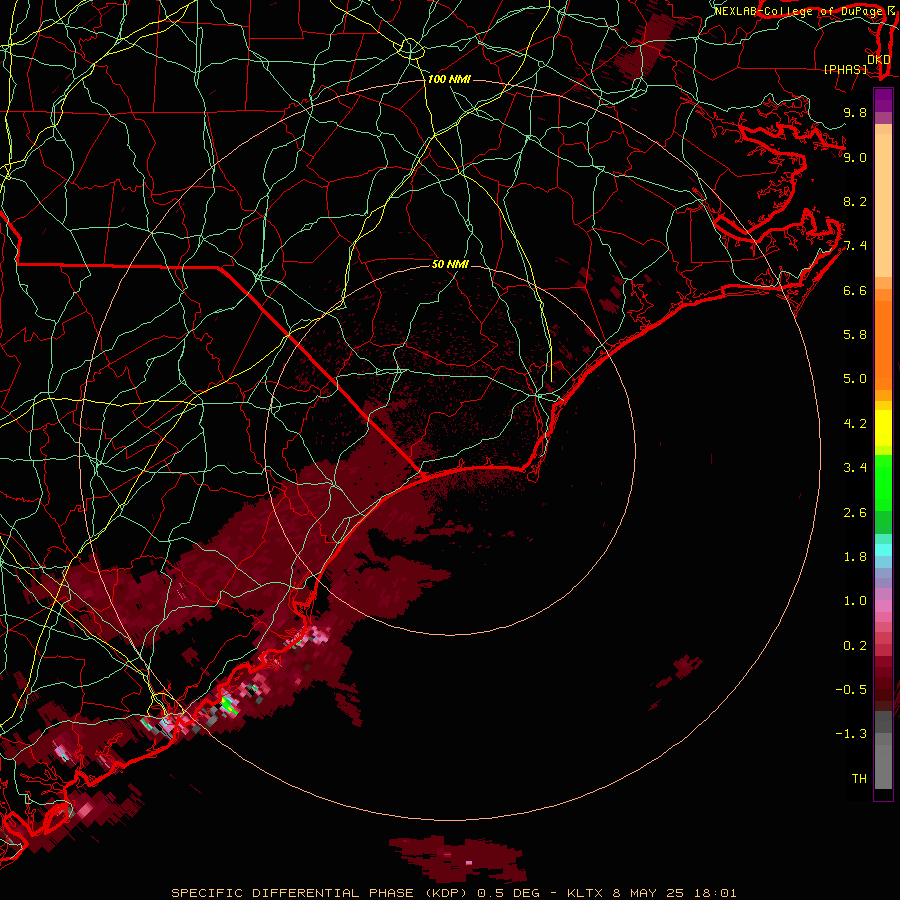
Task: Click the 5.0 legend value
Action: click(x=855, y=379)
